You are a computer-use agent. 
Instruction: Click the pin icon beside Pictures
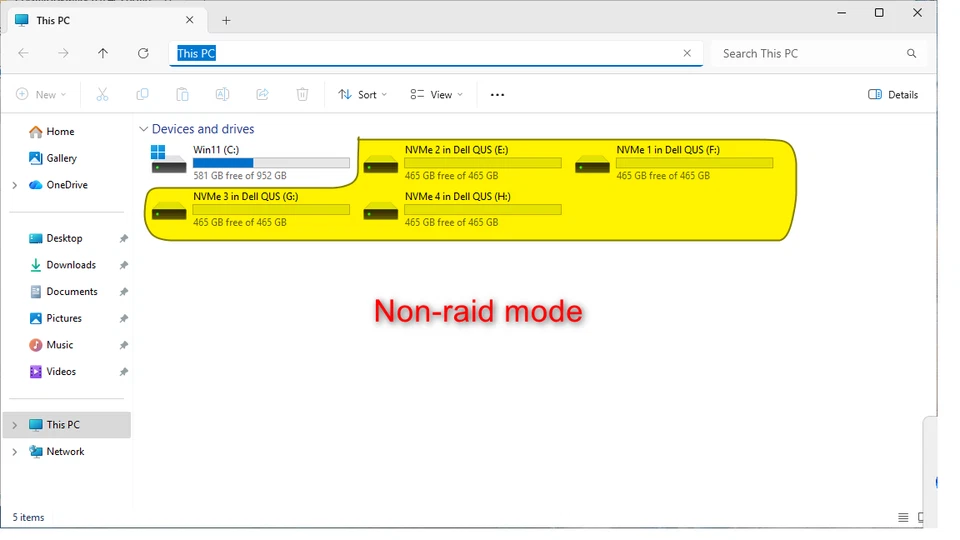click(x=124, y=318)
